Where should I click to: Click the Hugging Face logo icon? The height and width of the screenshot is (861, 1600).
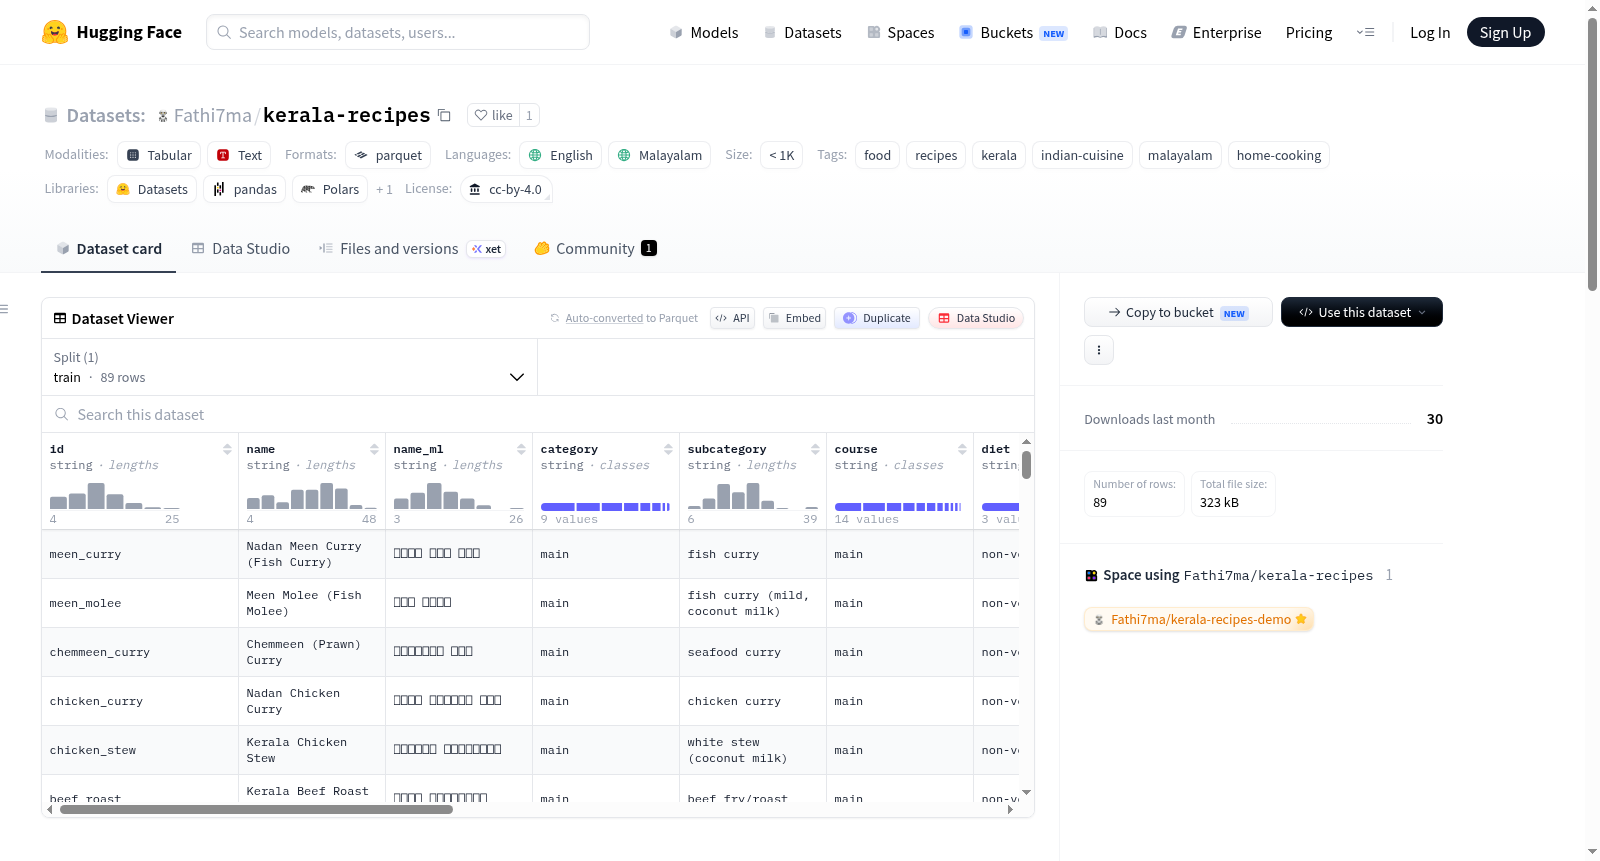tap(55, 32)
